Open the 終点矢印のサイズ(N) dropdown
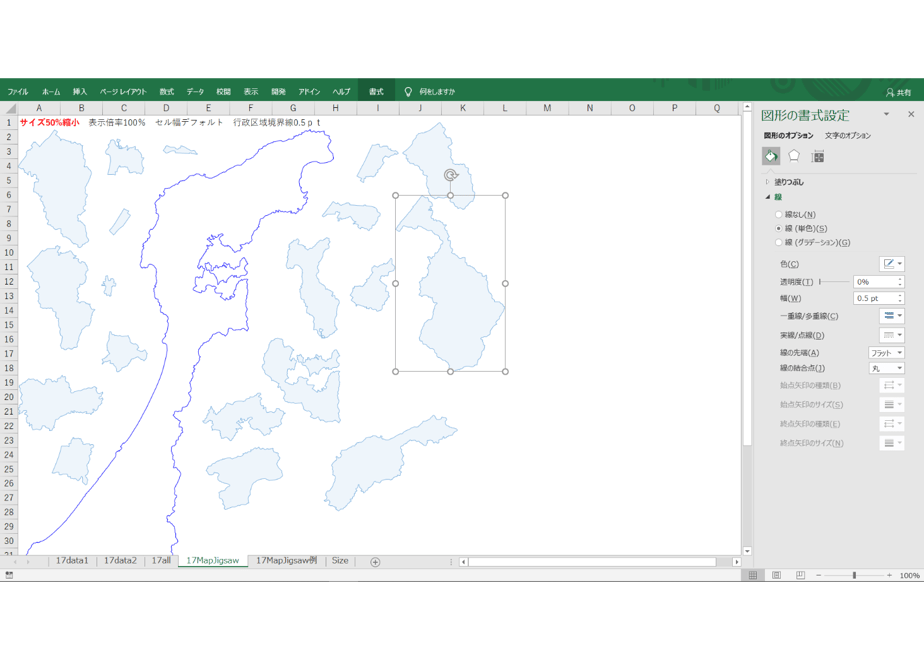 pyautogui.click(x=892, y=443)
